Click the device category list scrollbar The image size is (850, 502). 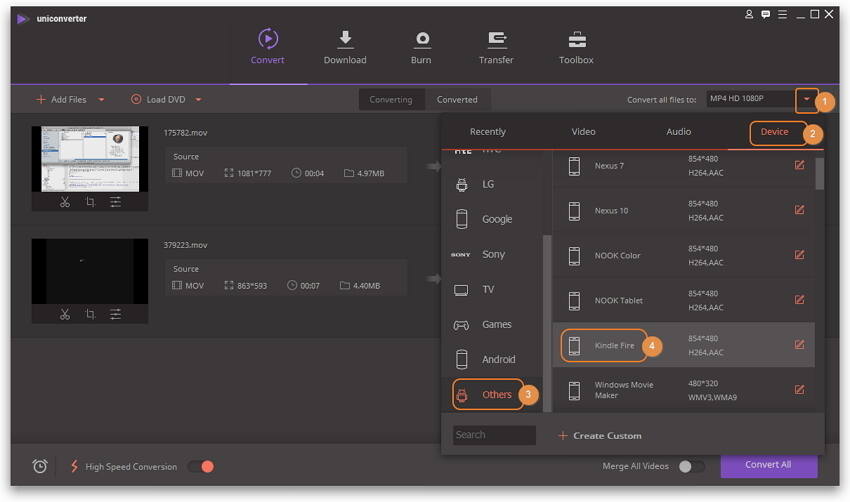[x=547, y=323]
